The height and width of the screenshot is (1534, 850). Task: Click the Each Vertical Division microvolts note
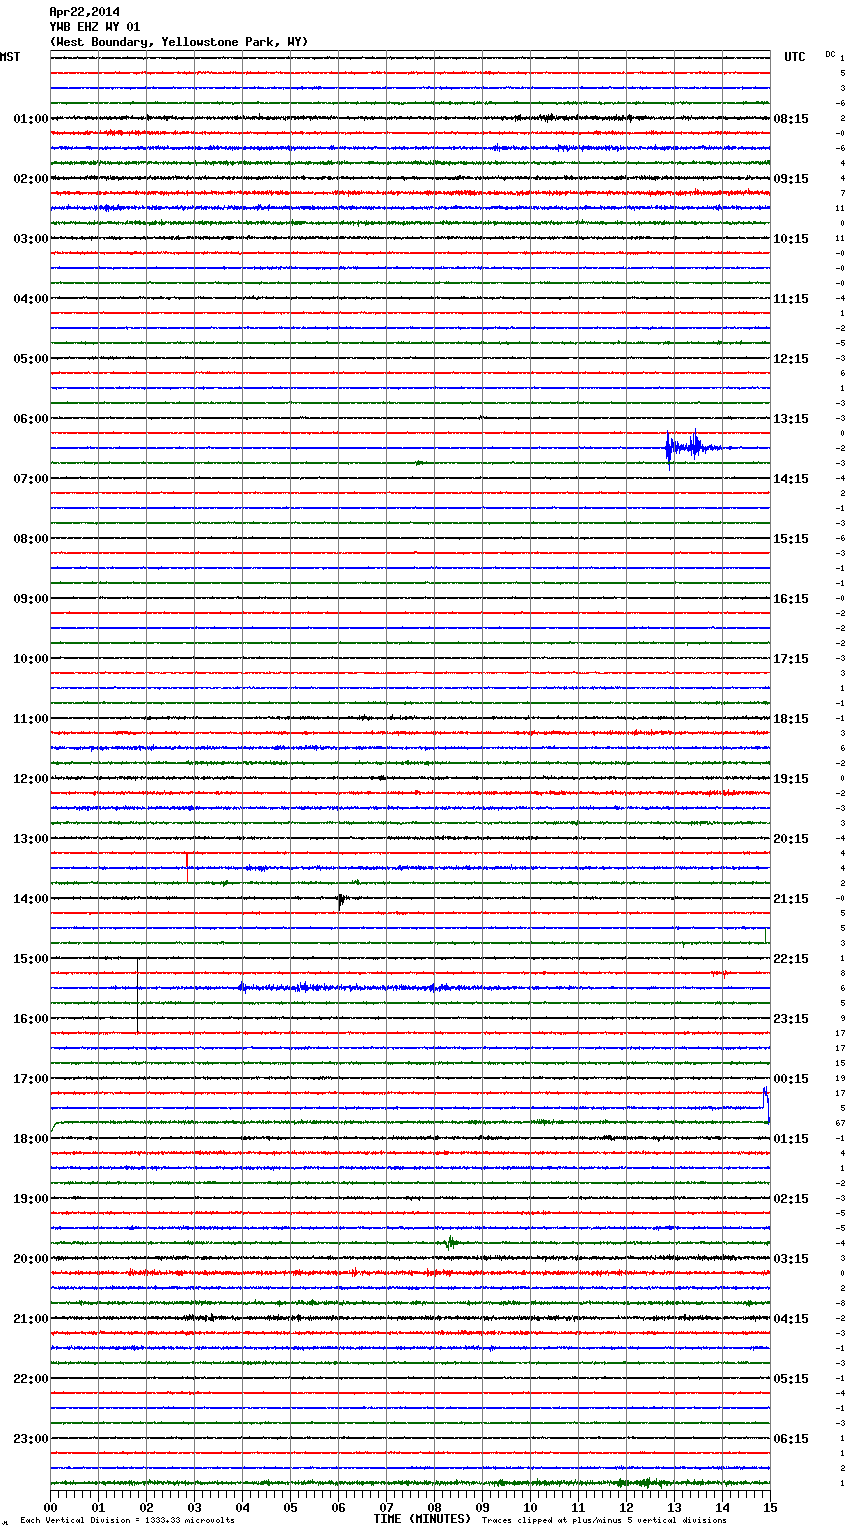(x=127, y=1521)
